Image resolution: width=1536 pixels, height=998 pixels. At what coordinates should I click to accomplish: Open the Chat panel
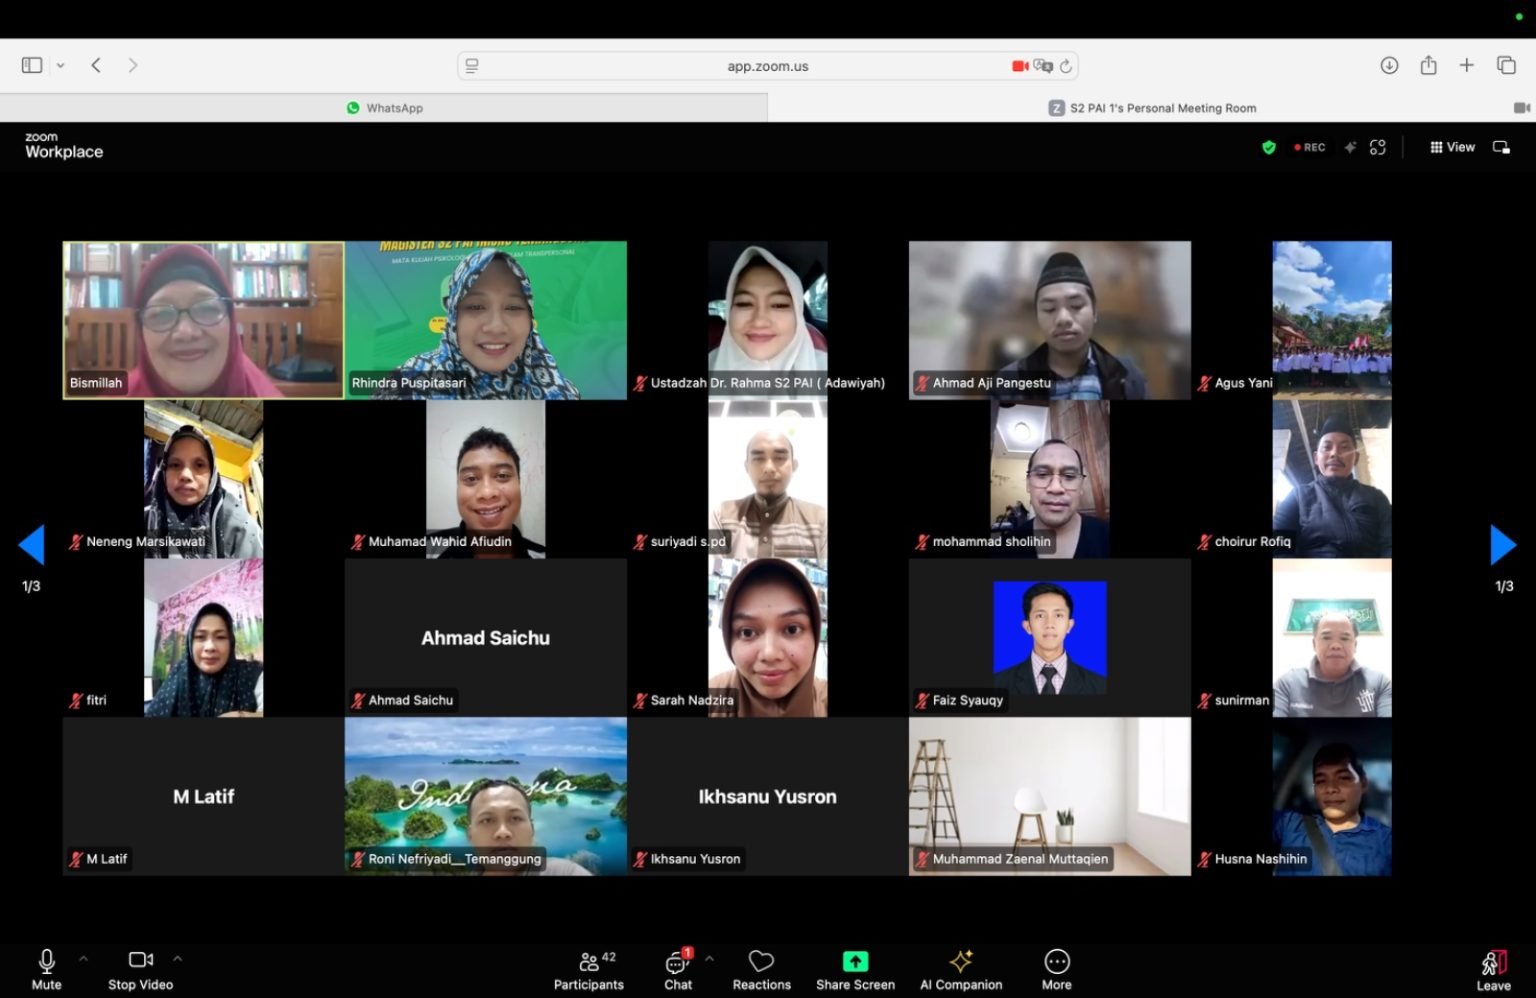pos(678,969)
